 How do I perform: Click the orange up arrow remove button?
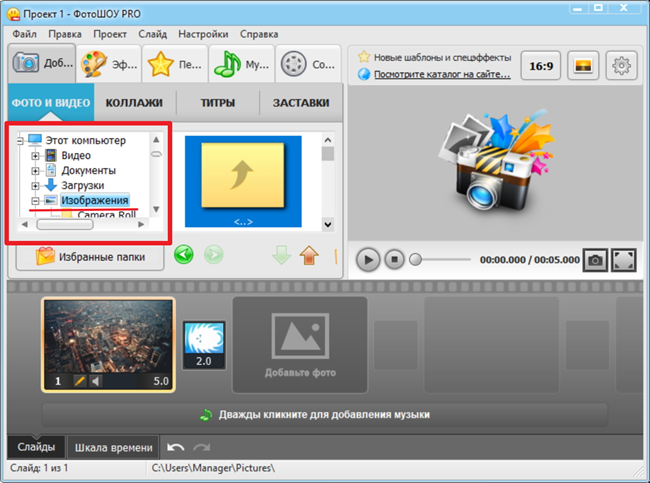[309, 255]
